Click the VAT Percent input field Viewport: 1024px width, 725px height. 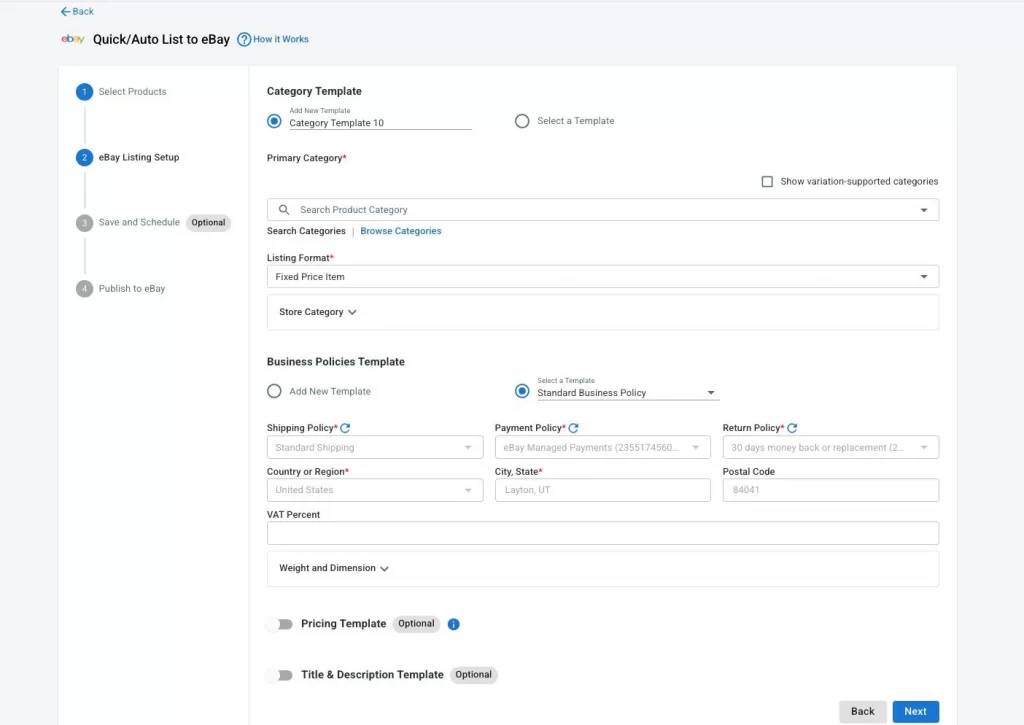(x=602, y=532)
